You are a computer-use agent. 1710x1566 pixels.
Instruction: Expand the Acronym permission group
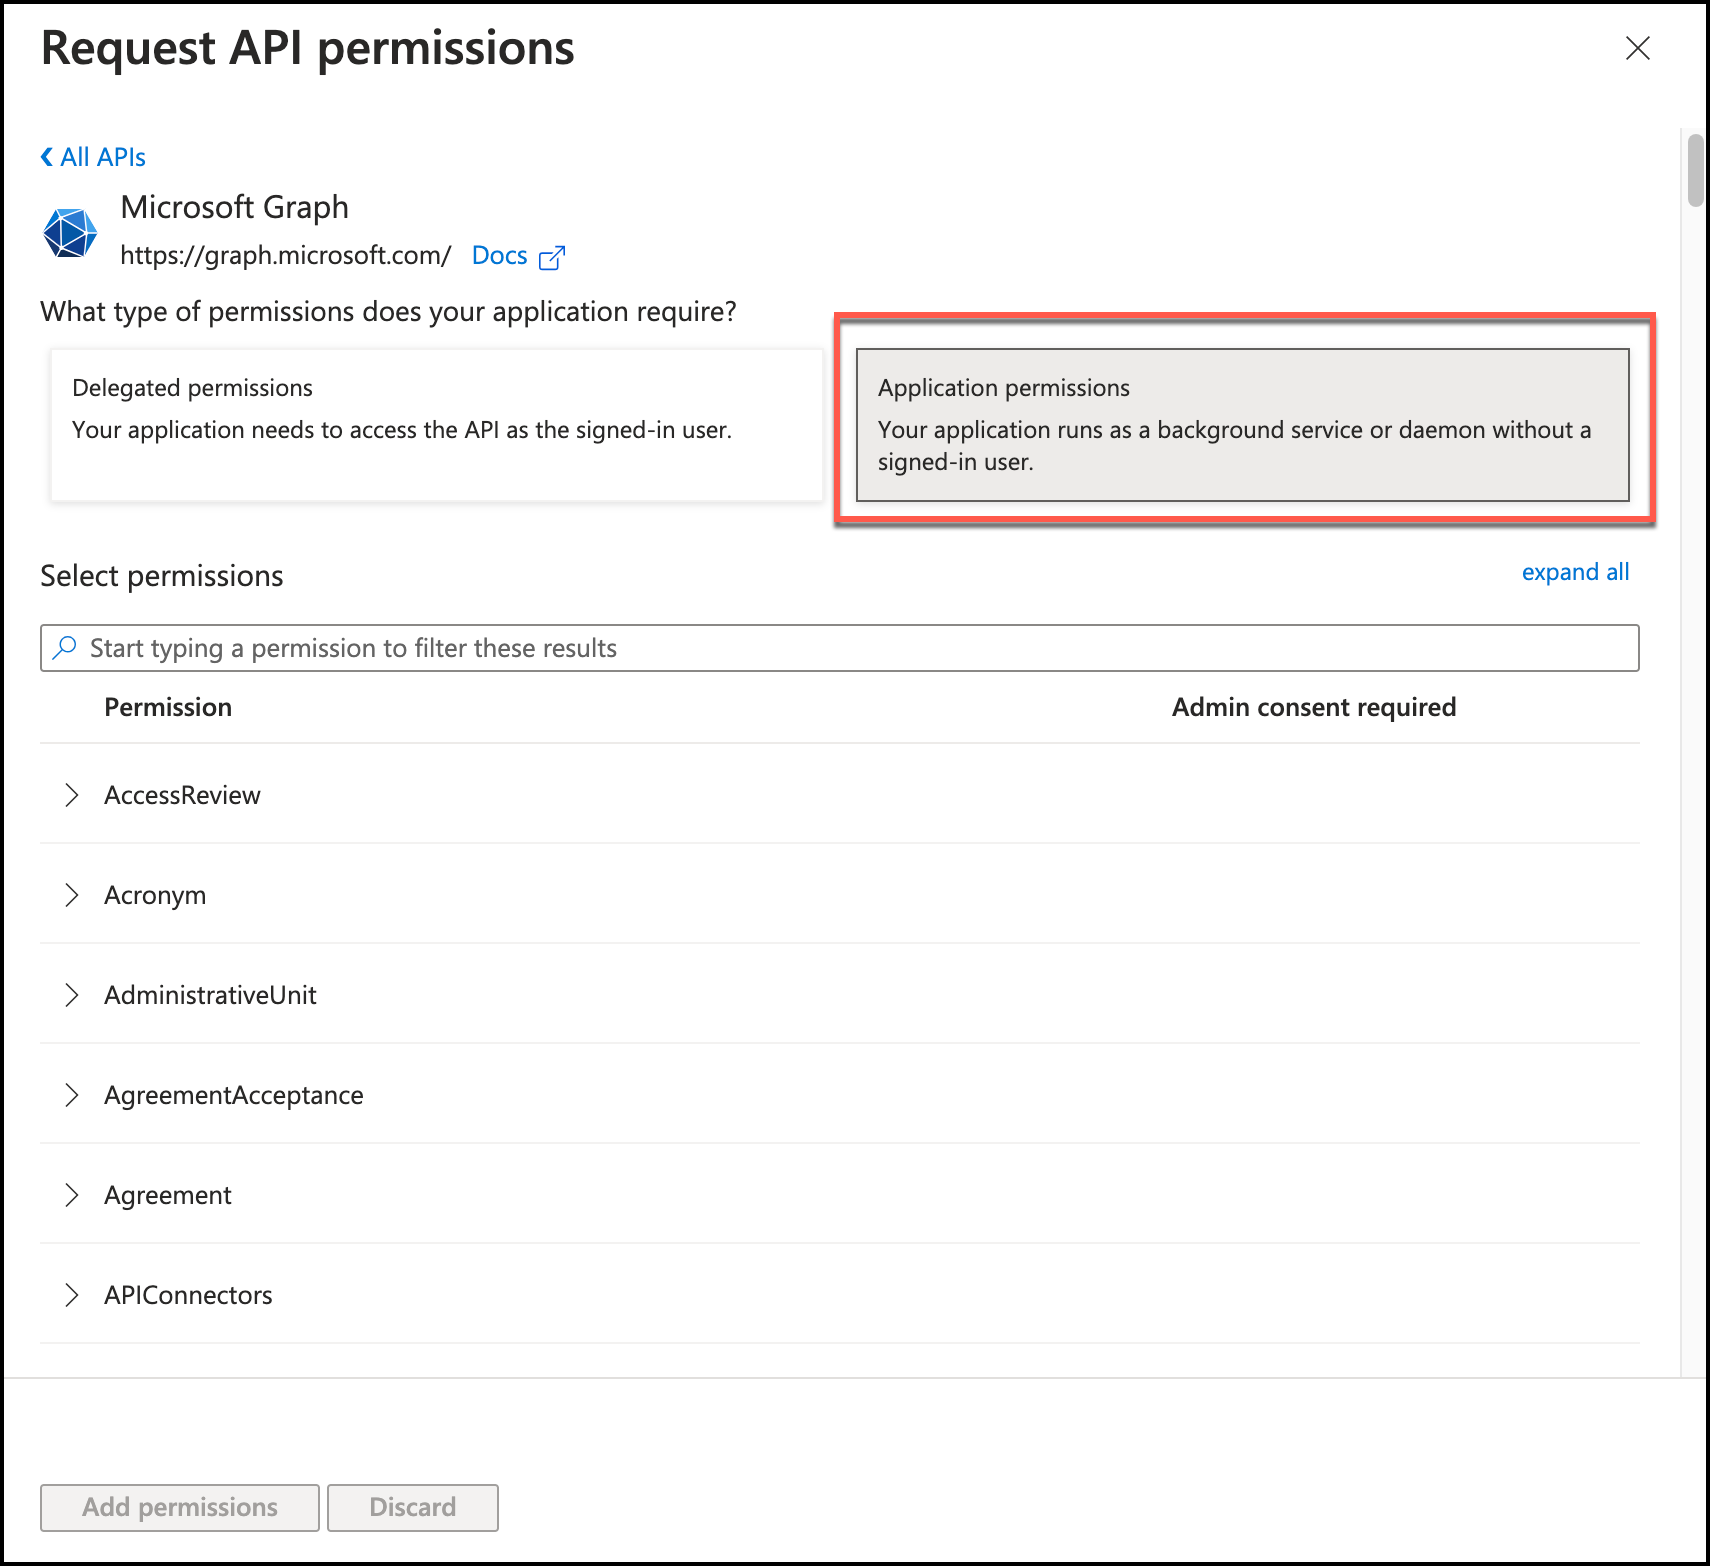(x=71, y=895)
